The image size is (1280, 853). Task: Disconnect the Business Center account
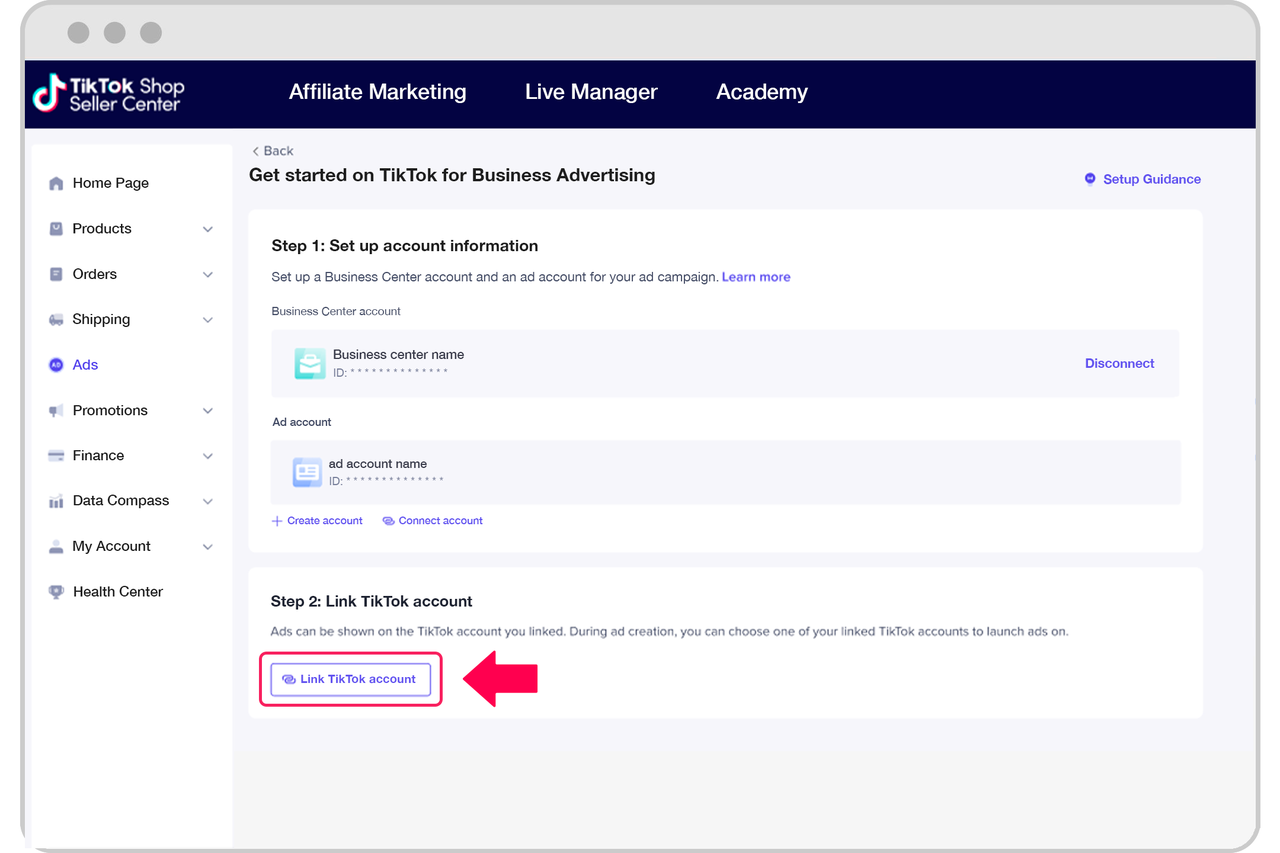[1119, 364]
